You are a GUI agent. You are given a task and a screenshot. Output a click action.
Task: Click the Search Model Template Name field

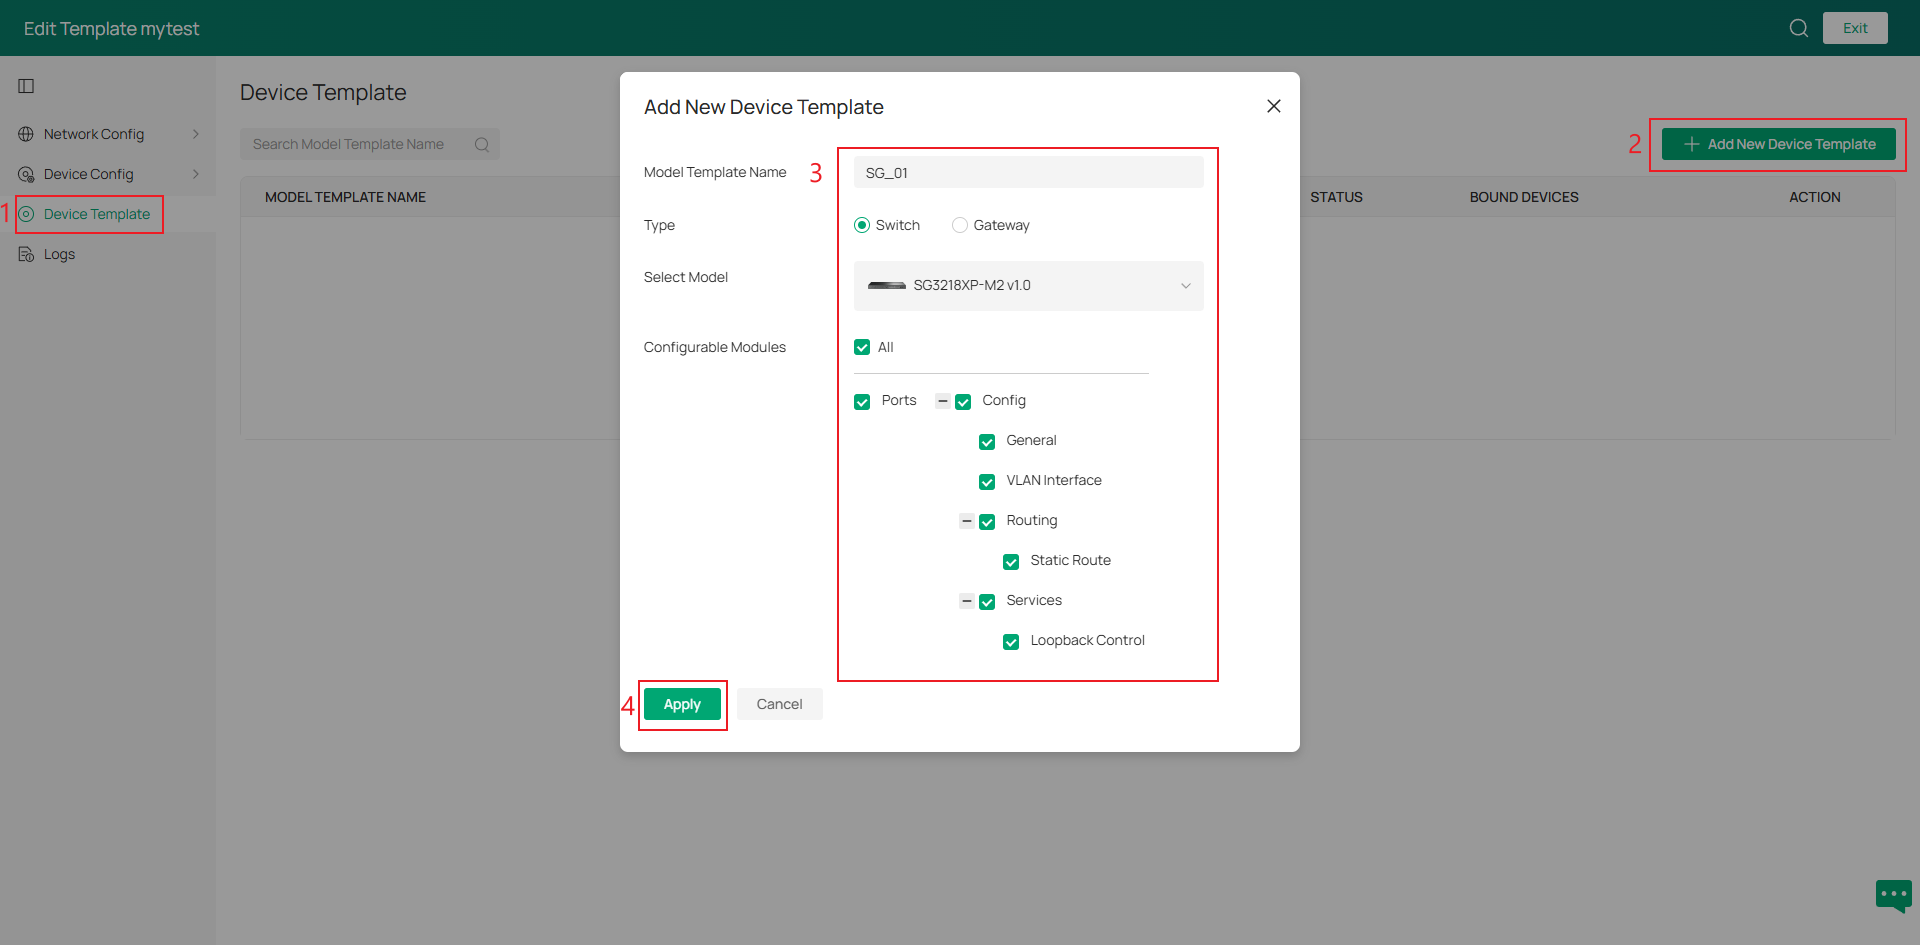tap(370, 144)
